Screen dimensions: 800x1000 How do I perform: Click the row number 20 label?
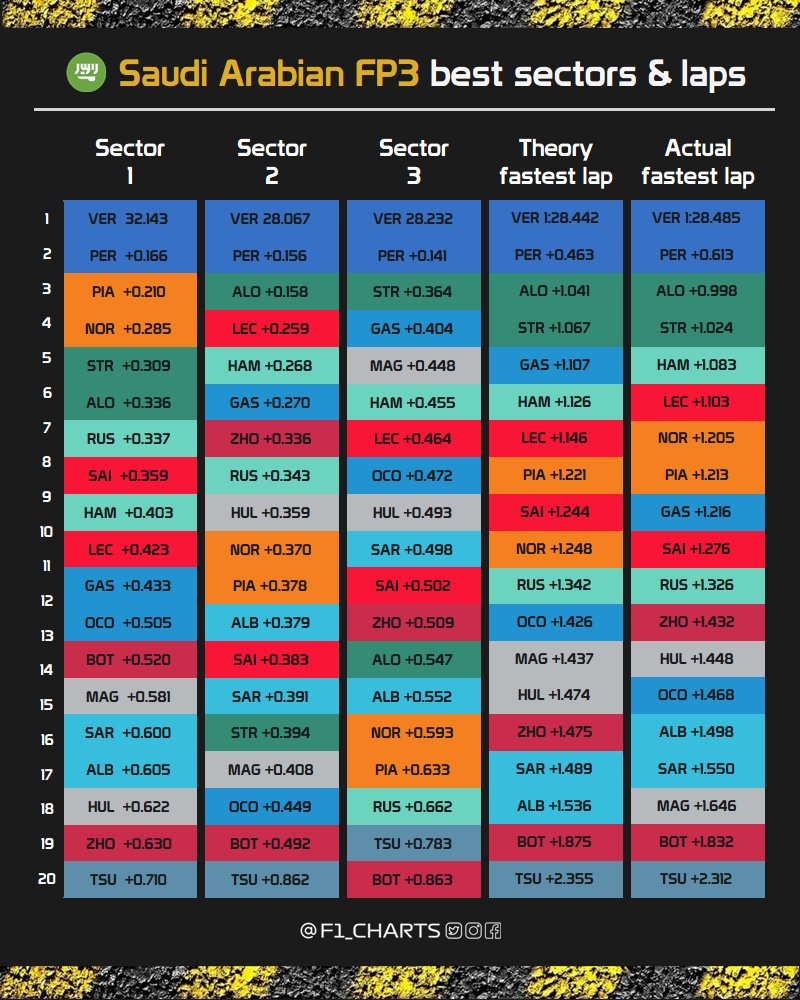(x=46, y=879)
